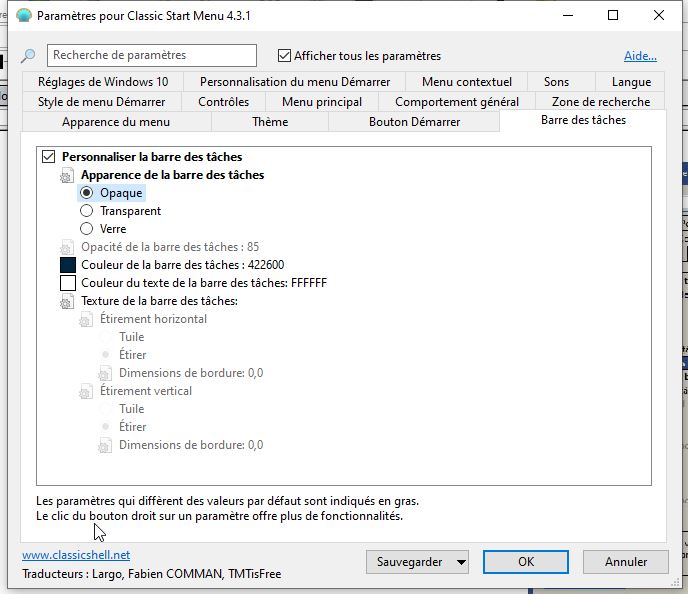The image size is (688, 594).
Task: Click the Étirement vertical row label
Action: tap(146, 391)
